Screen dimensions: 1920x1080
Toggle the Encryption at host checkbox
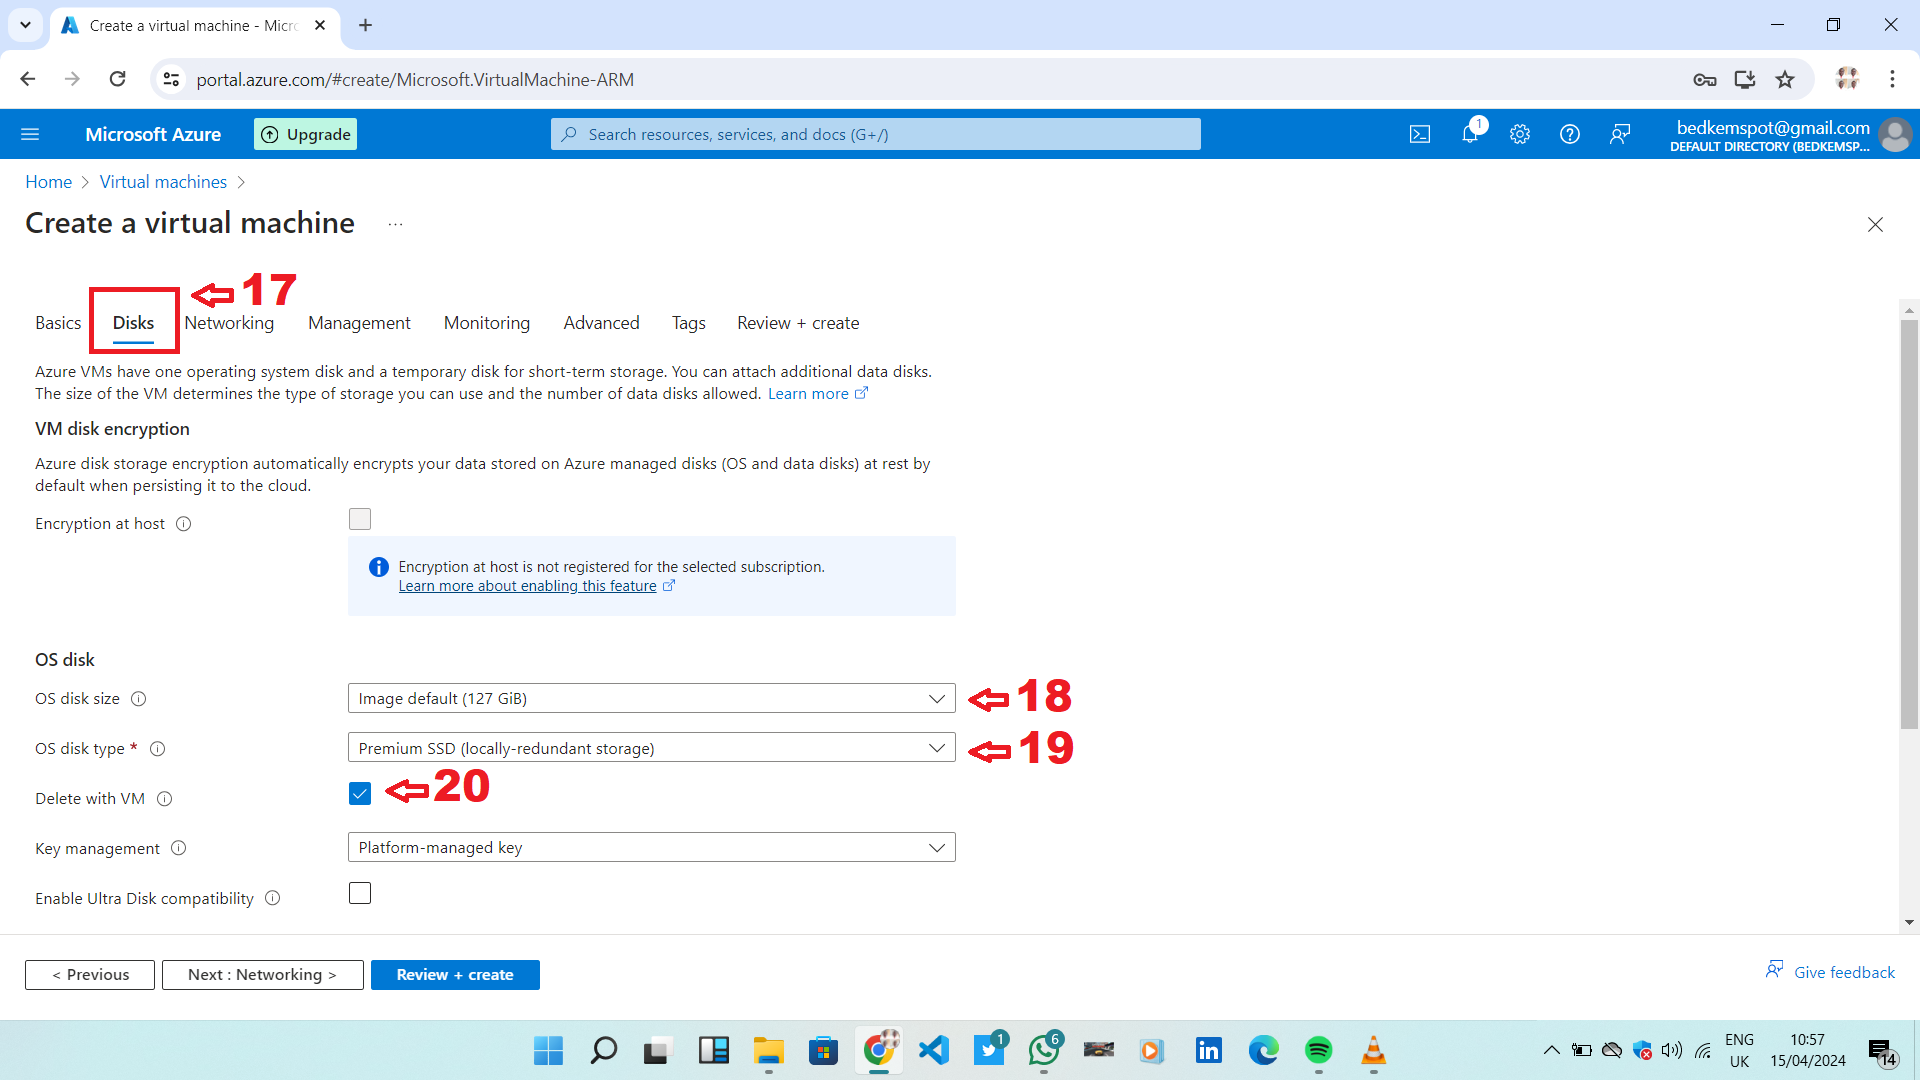(360, 519)
